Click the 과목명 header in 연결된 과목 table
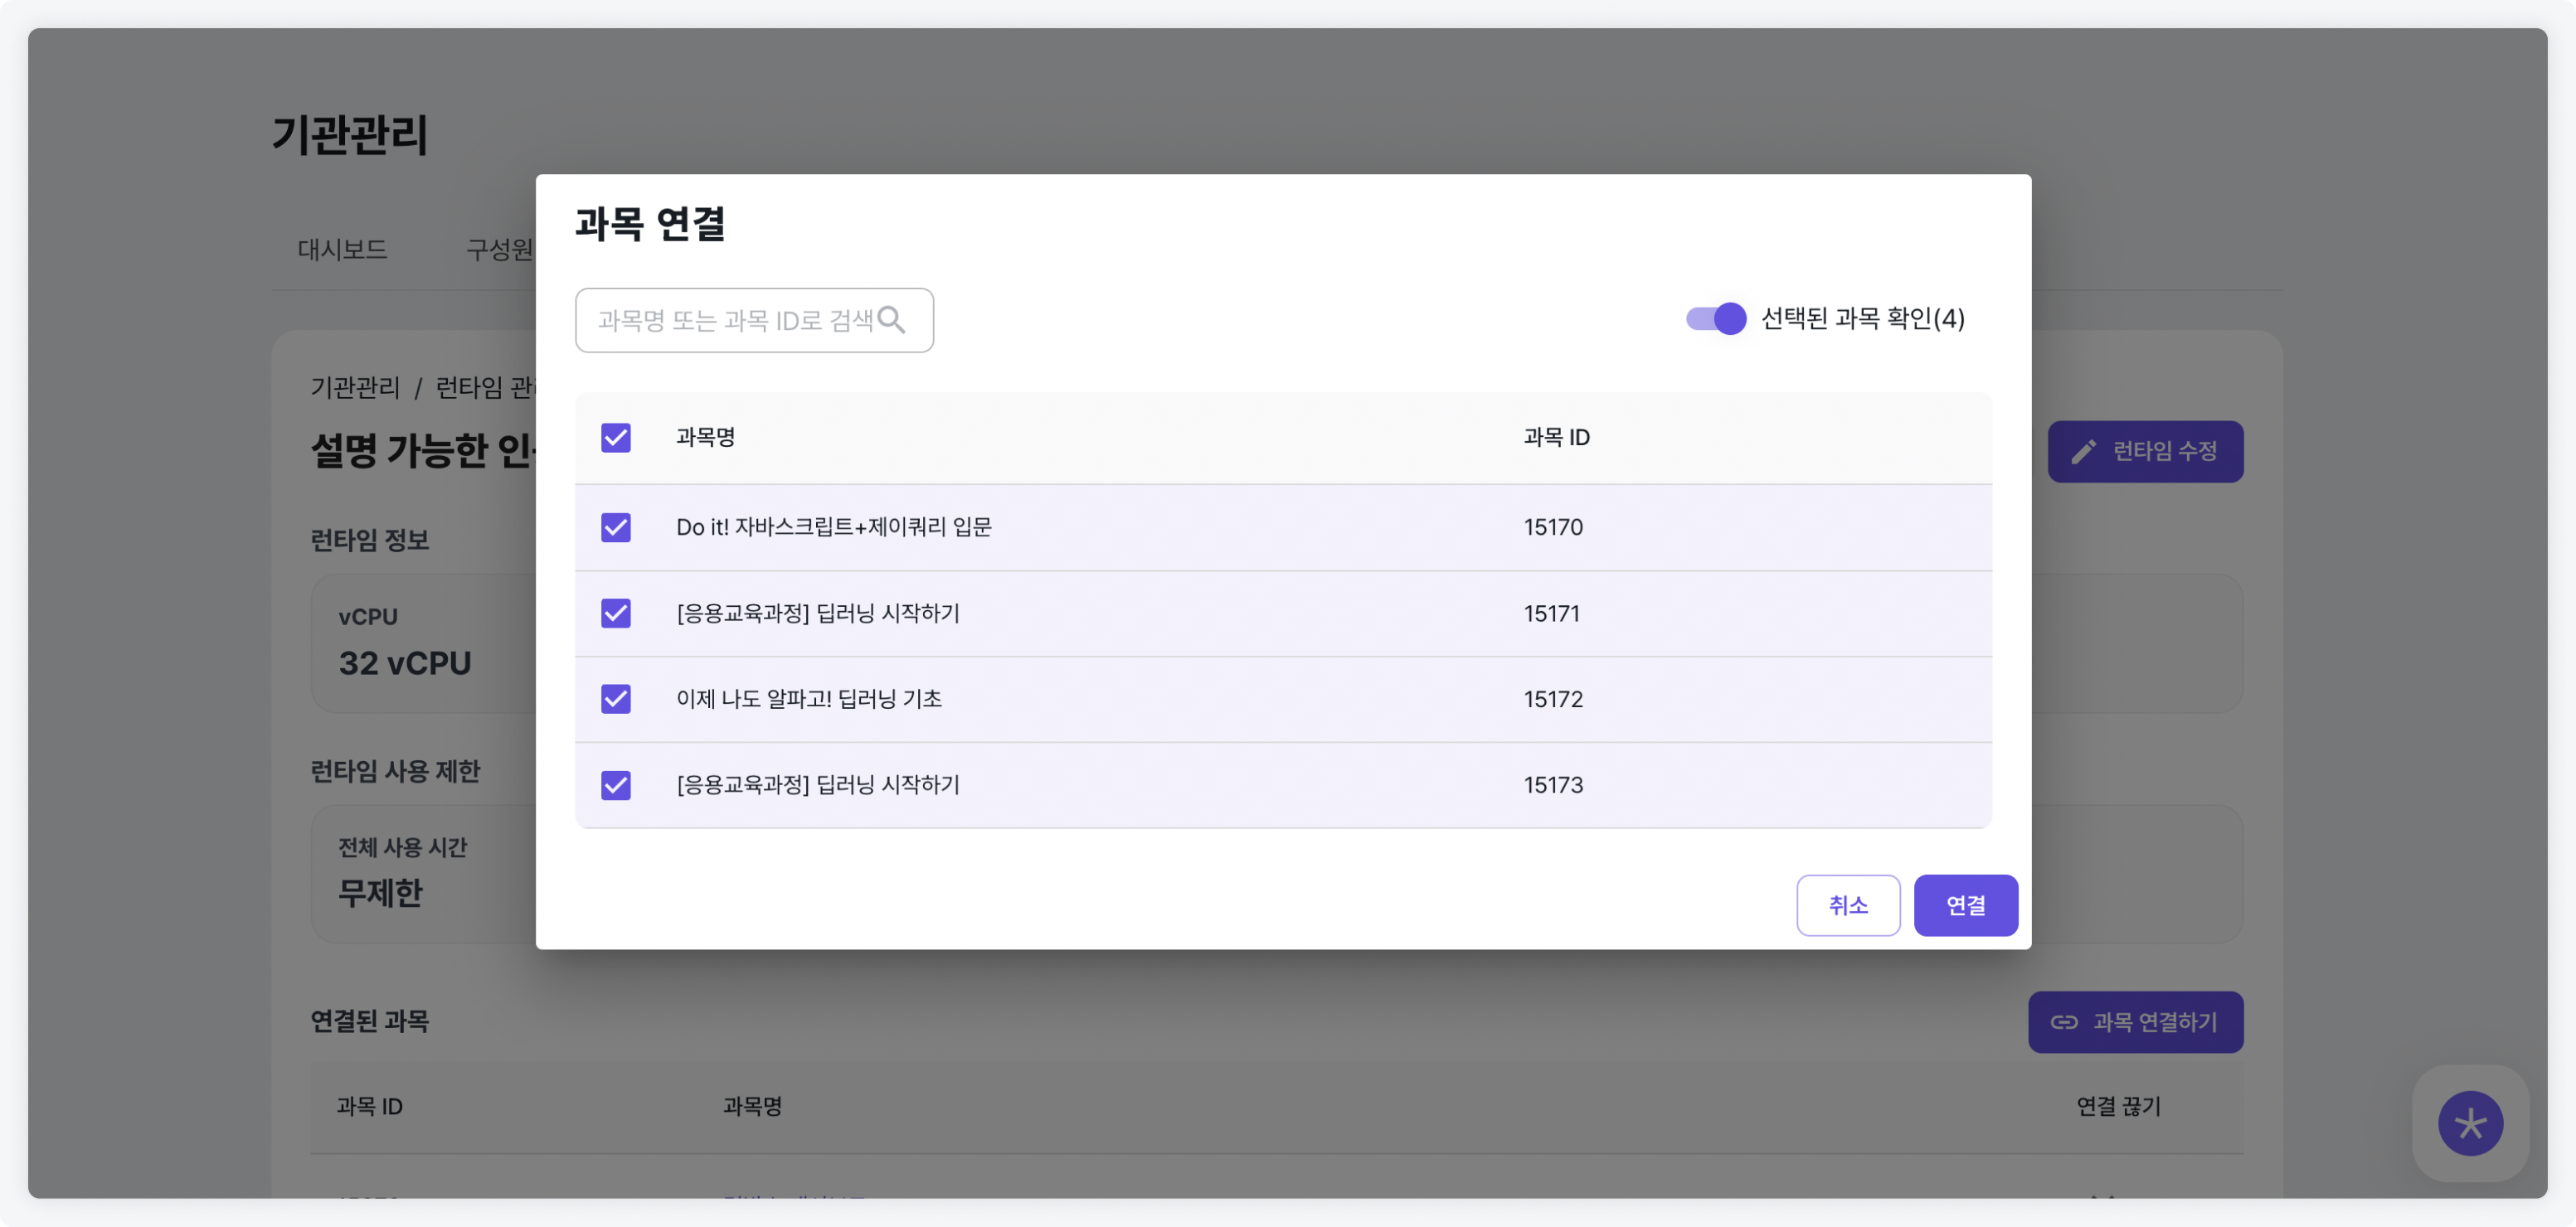 click(752, 1106)
